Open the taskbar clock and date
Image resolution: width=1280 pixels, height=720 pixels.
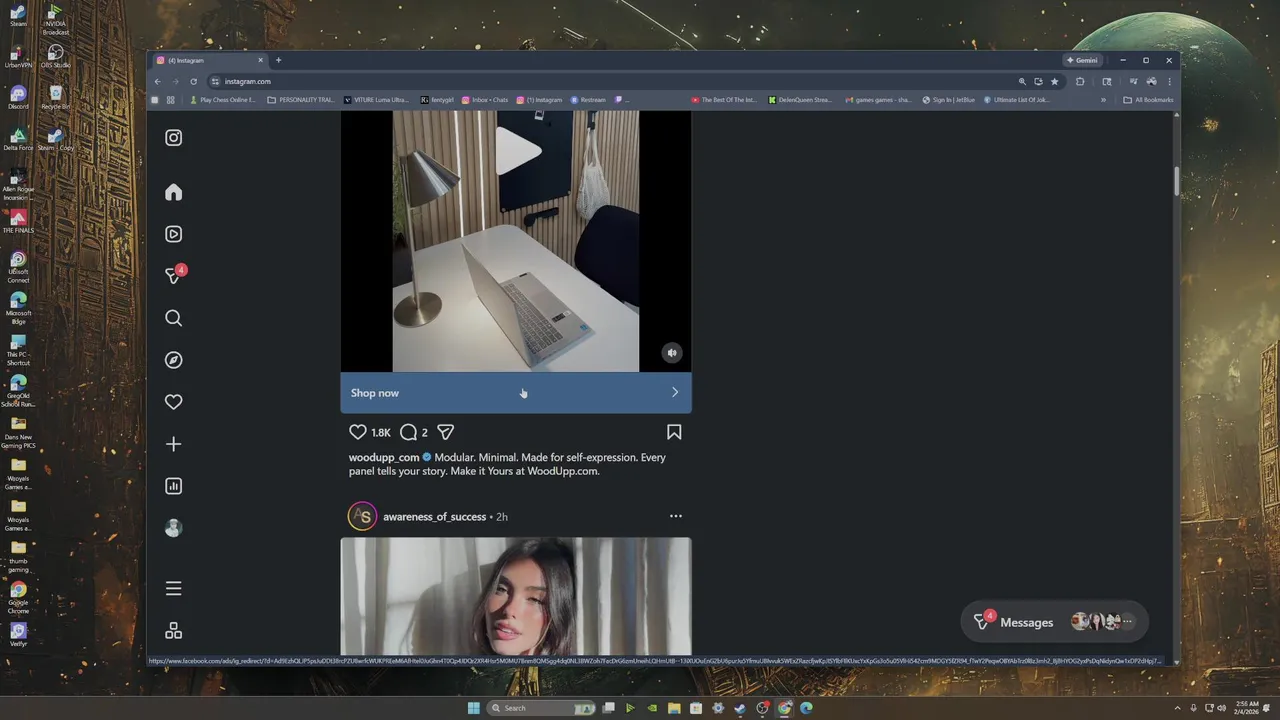click(1247, 708)
